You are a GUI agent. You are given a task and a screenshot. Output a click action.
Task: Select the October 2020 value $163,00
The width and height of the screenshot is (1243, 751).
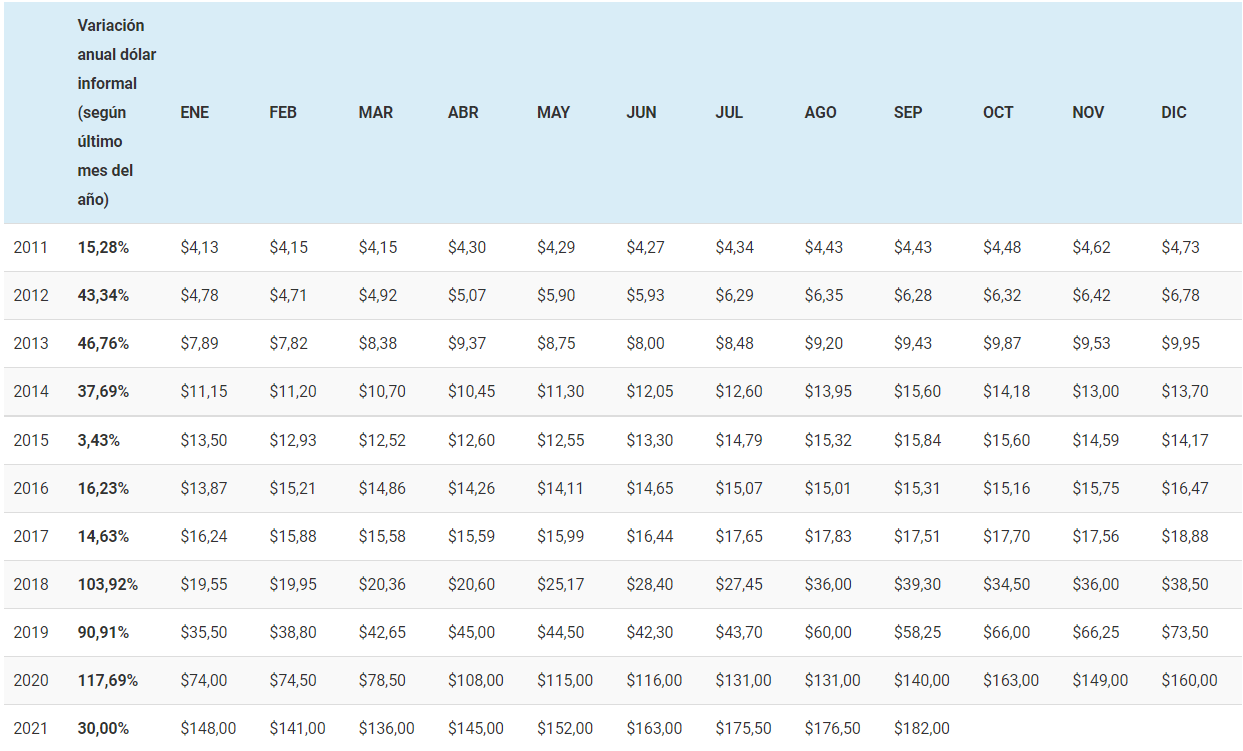pyautogui.click(x=1011, y=680)
